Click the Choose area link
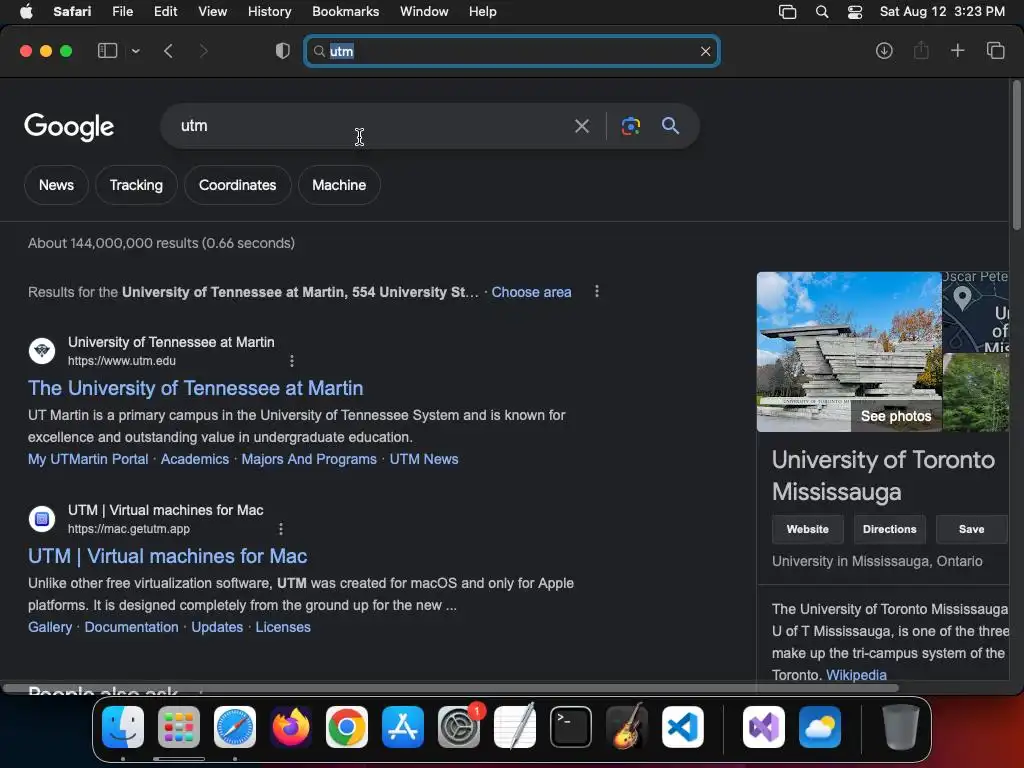The image size is (1024, 768). [531, 292]
